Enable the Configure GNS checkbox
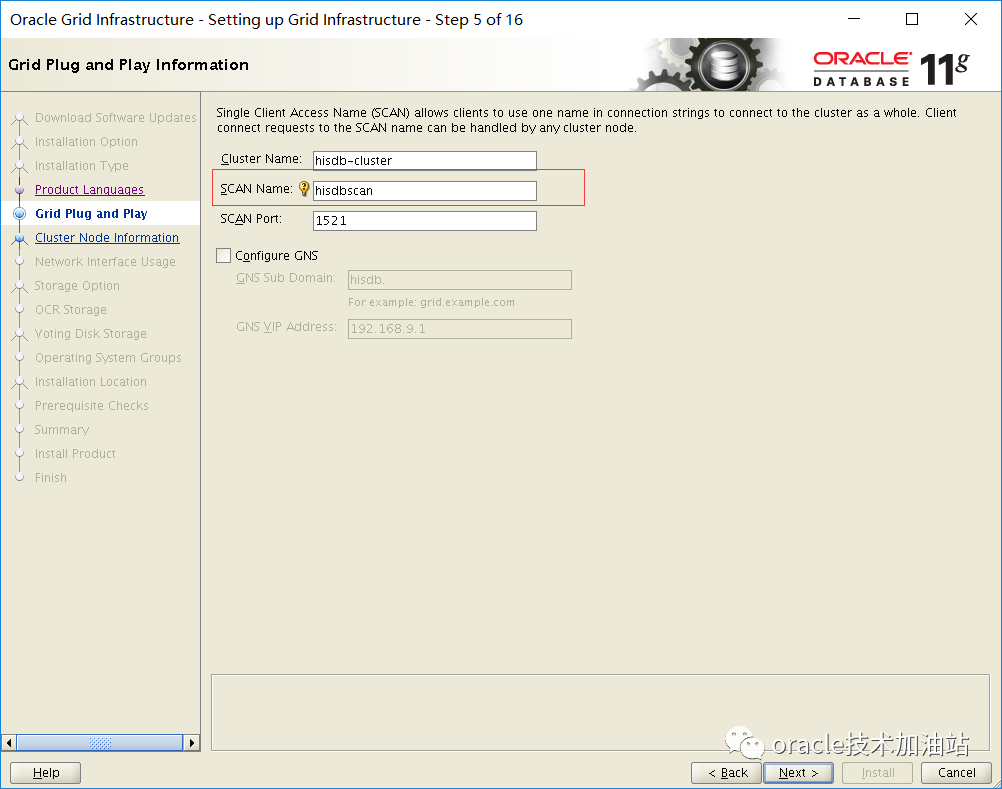 pyautogui.click(x=223, y=256)
